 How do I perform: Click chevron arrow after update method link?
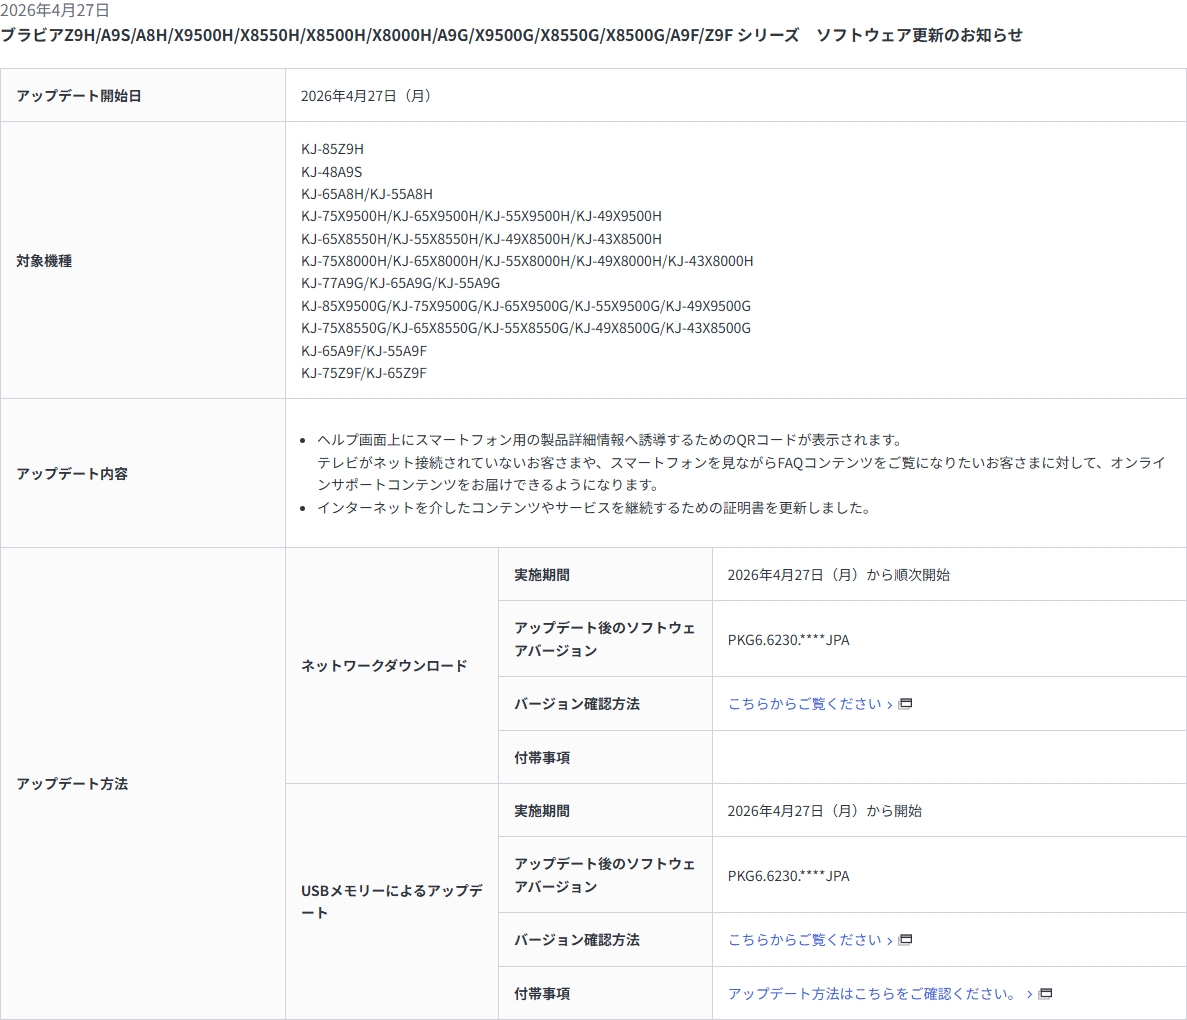1030,994
